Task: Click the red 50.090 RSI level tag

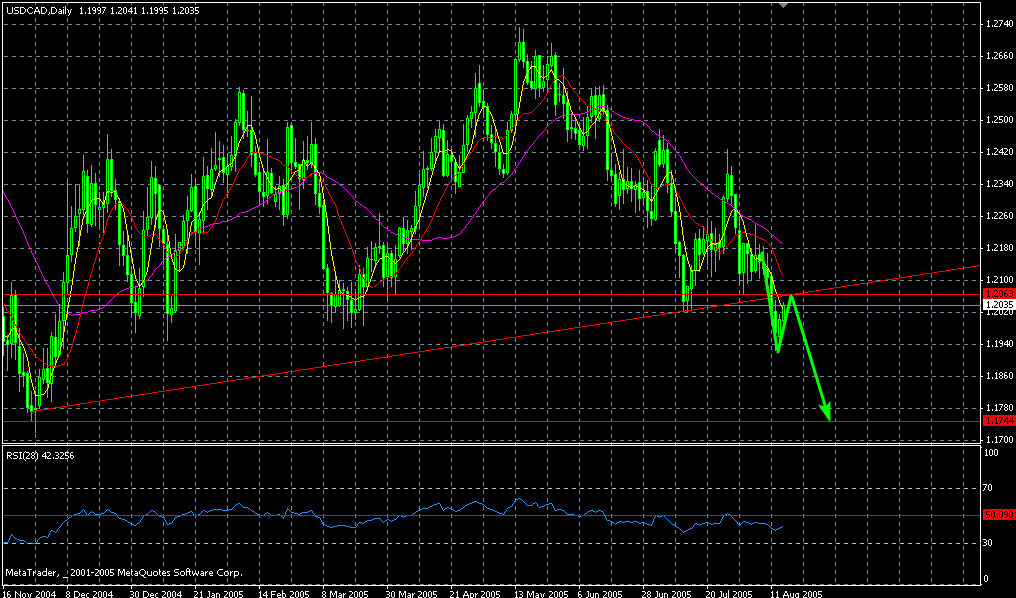Action: (x=999, y=515)
